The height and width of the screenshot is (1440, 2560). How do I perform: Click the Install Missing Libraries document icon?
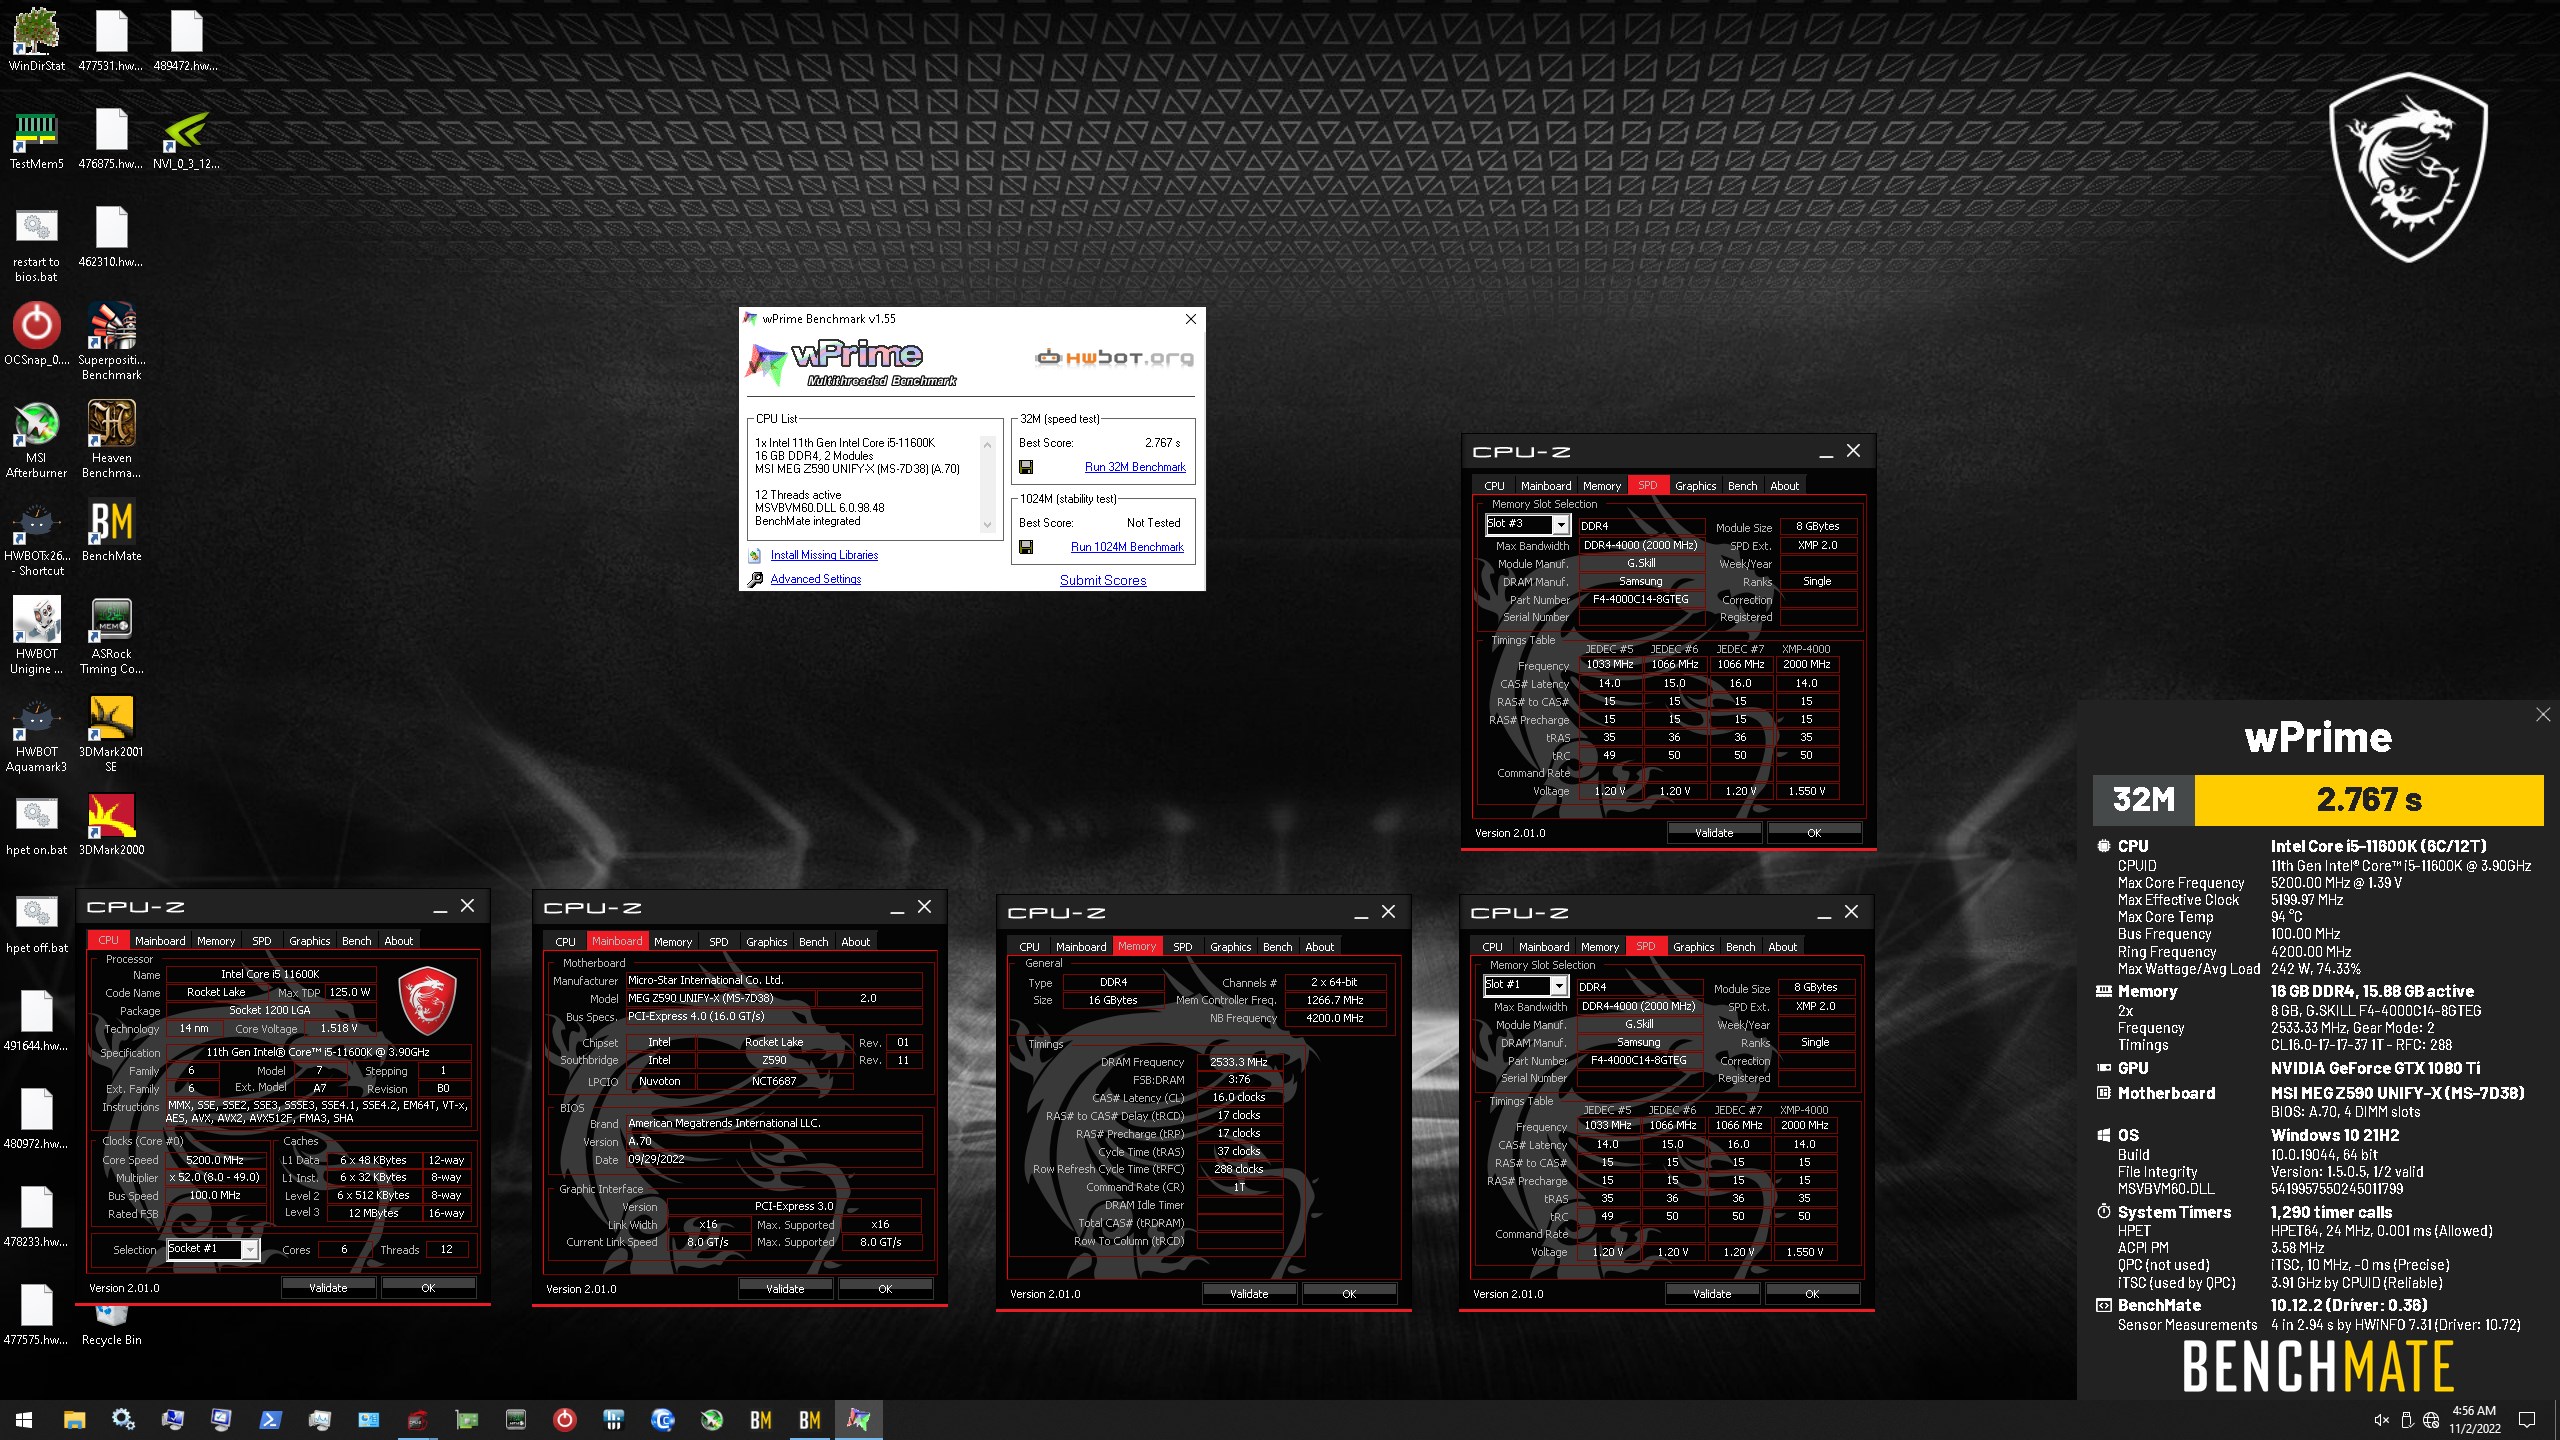755,555
